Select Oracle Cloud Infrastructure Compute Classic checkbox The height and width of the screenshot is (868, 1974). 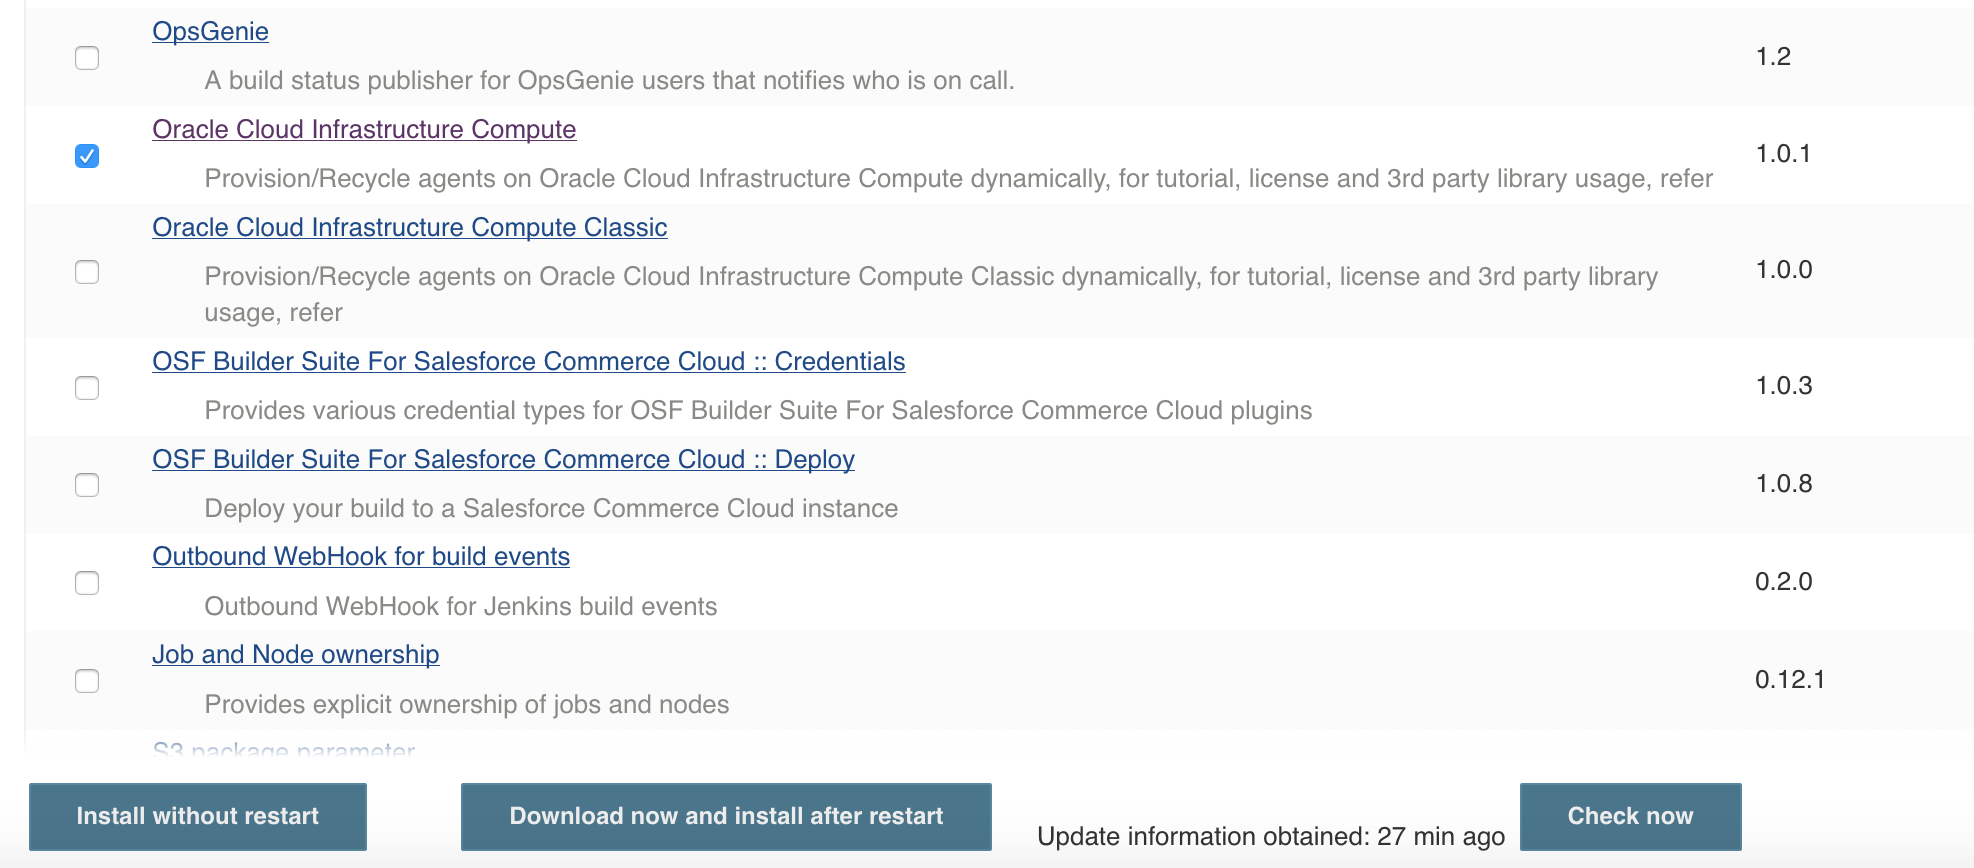(87, 272)
